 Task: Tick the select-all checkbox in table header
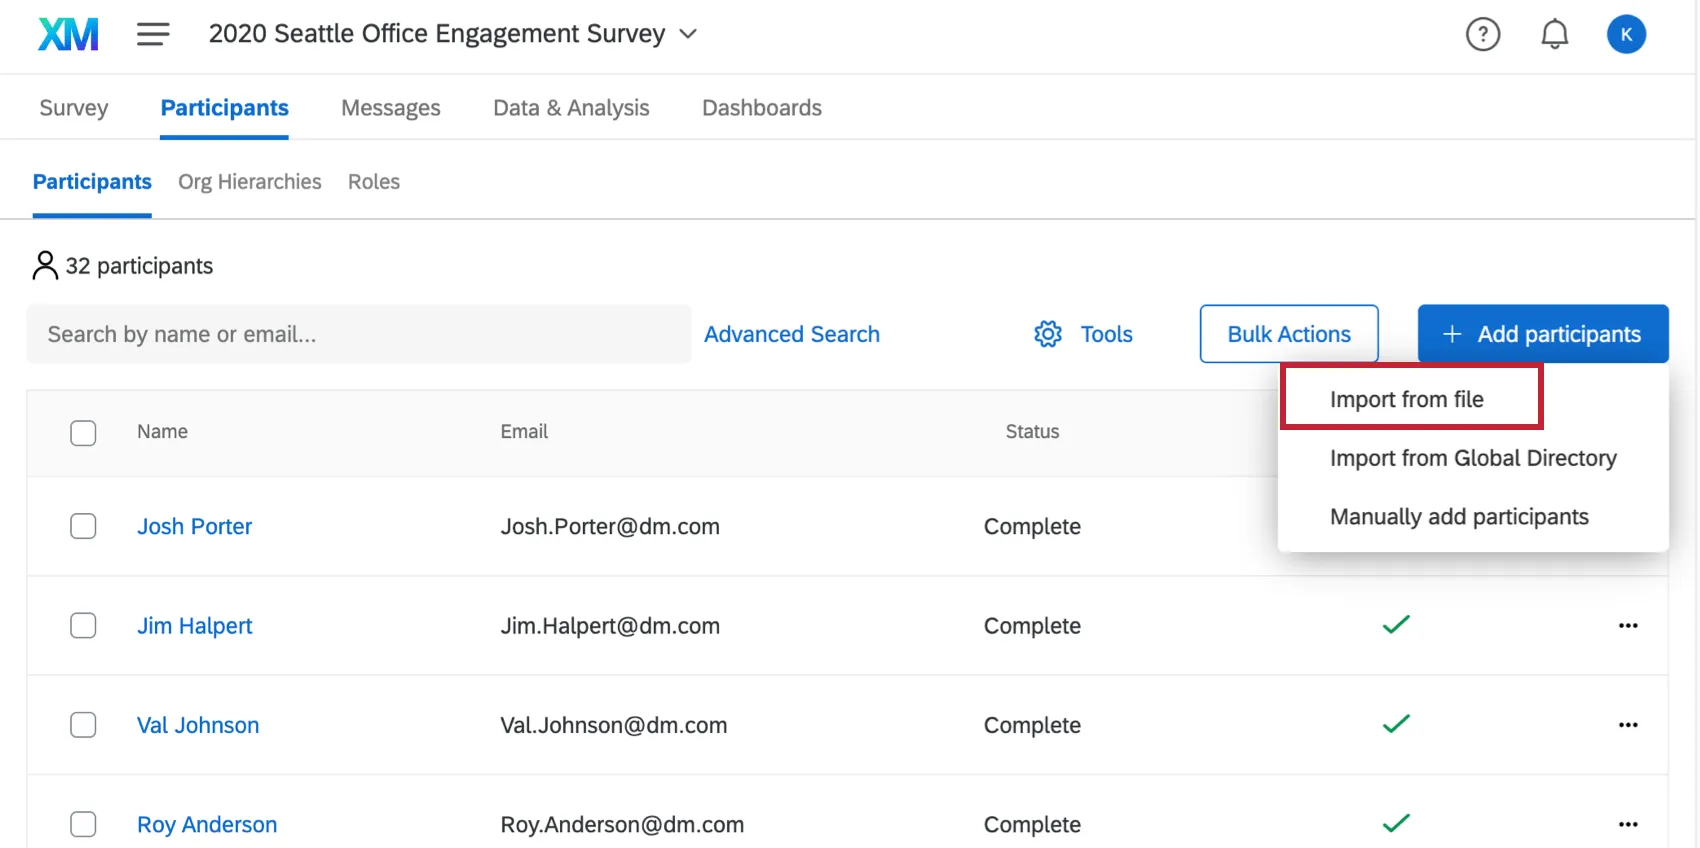tap(83, 433)
